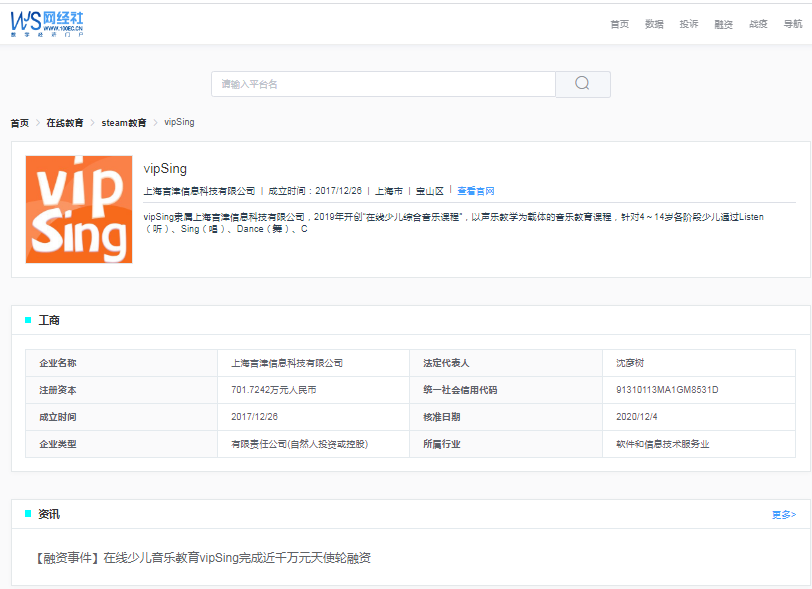Click 上海市 in the company header line
Screen dimensions: 812x589
388,191
